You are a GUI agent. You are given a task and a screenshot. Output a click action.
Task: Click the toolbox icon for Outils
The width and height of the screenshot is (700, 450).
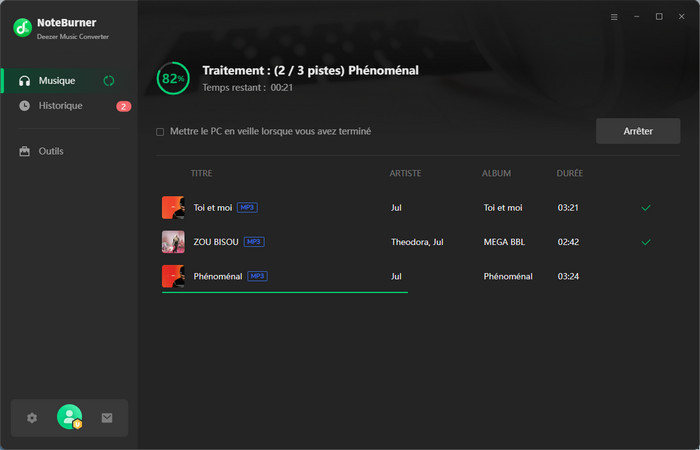[25, 151]
